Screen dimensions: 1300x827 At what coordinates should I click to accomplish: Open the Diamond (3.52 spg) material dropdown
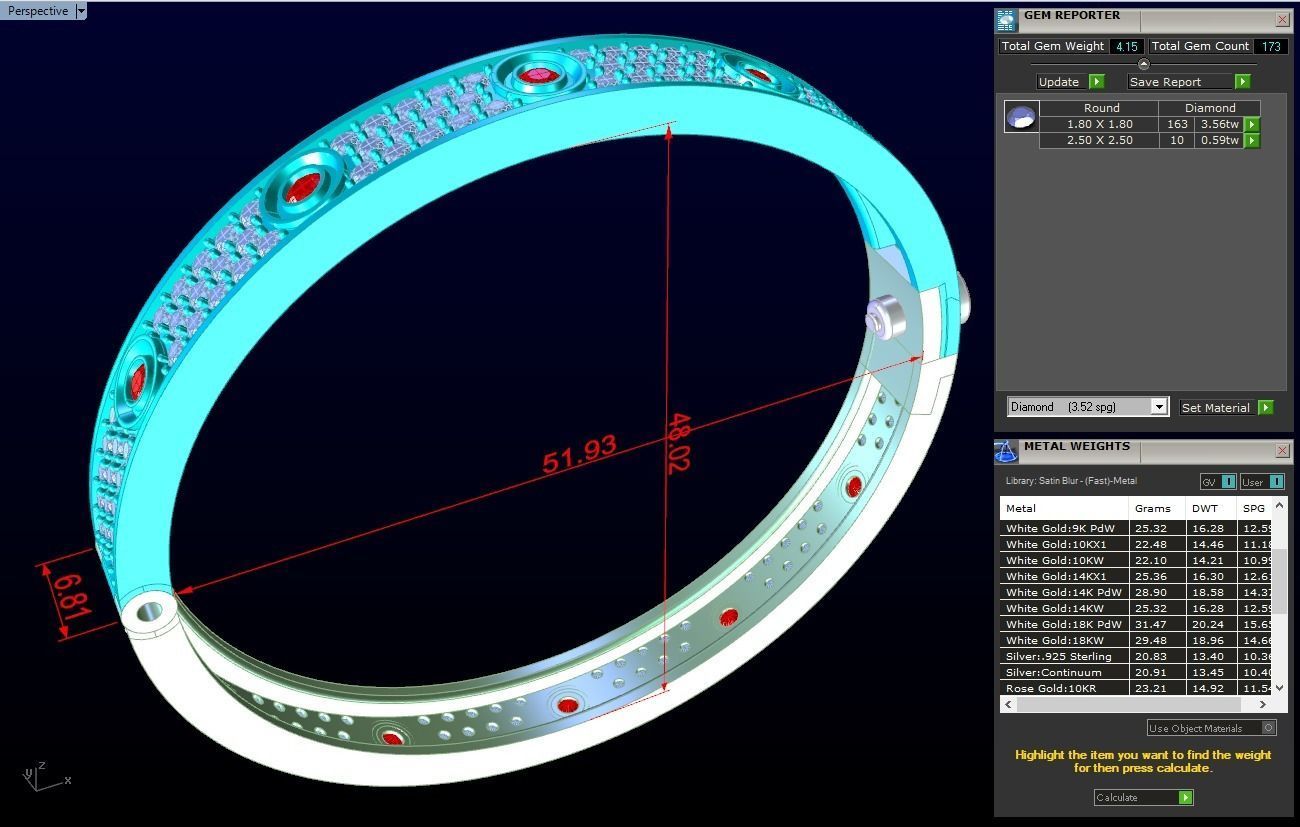1088,407
